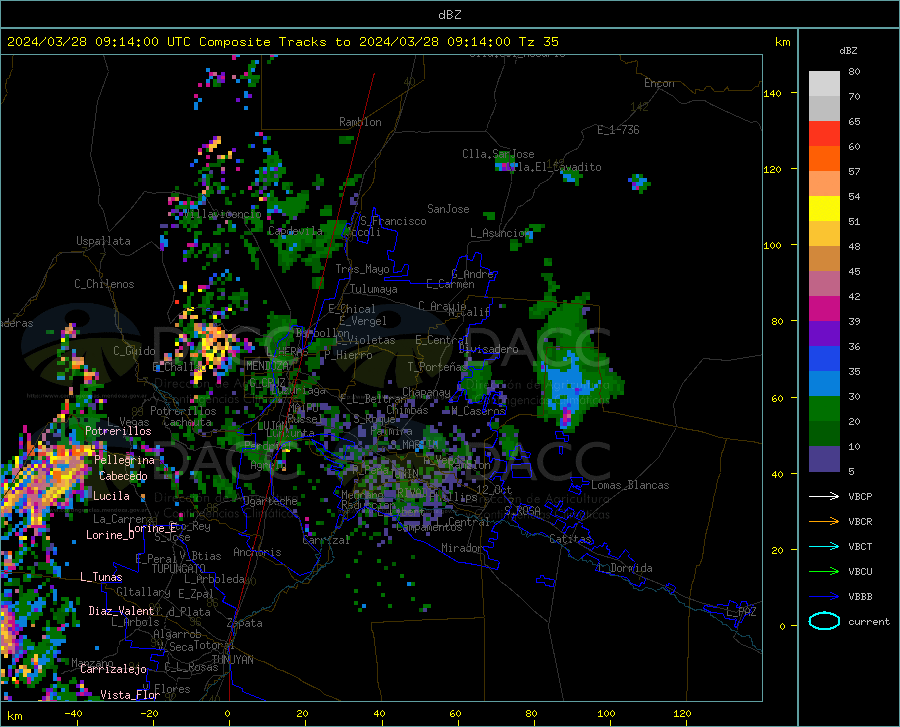Select the yellow 51 dBZ color swatch
This screenshot has height=727, width=900.
click(x=824, y=209)
